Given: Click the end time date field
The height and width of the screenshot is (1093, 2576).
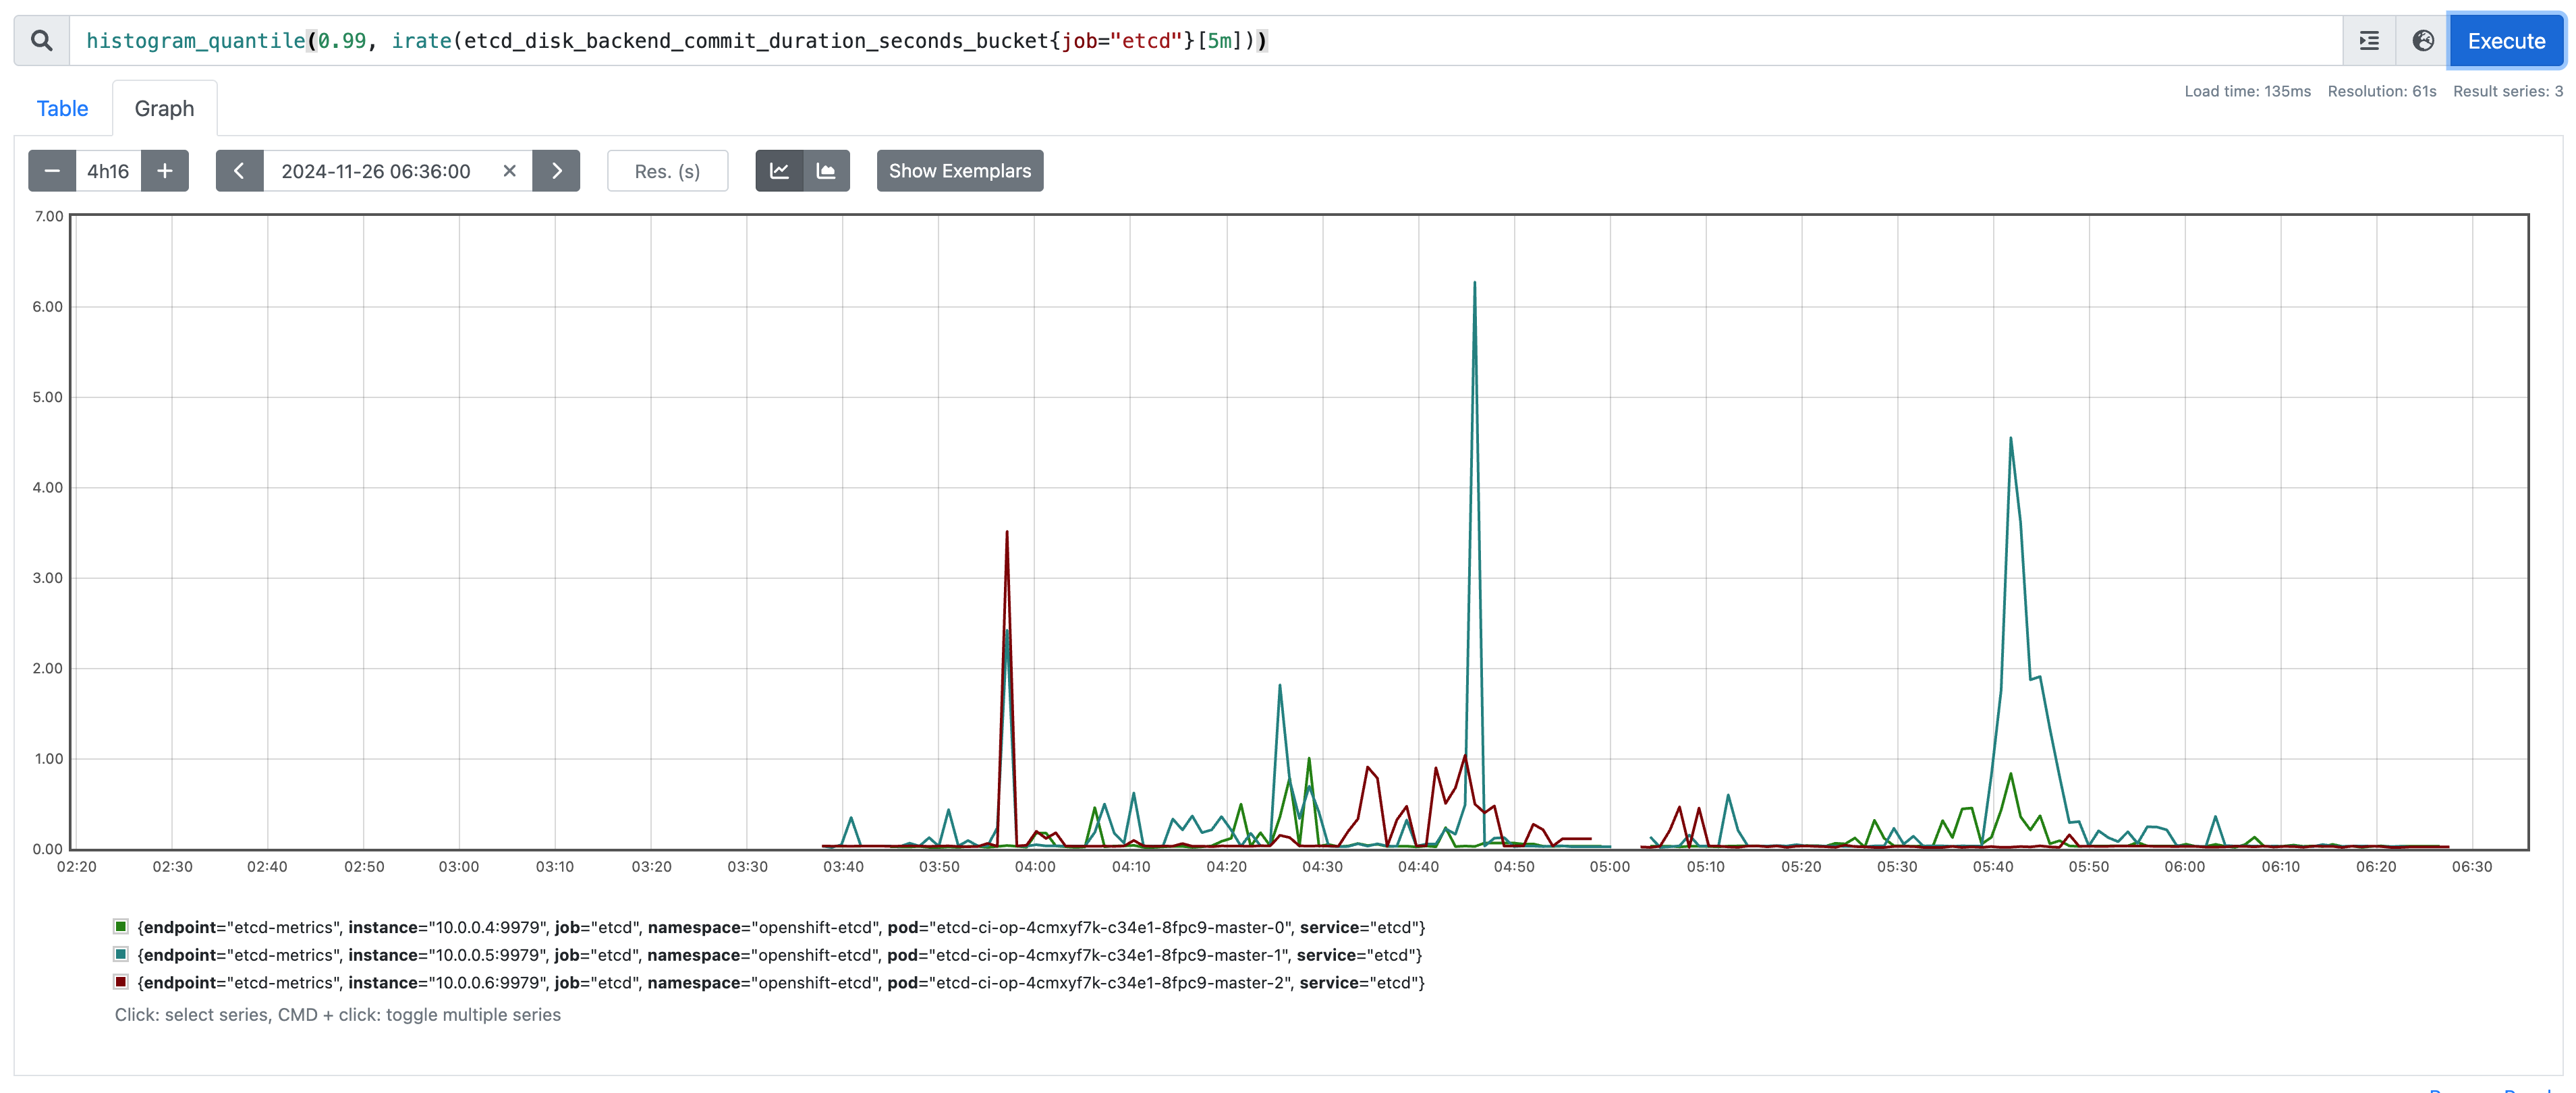Looking at the screenshot, I should pyautogui.click(x=376, y=171).
